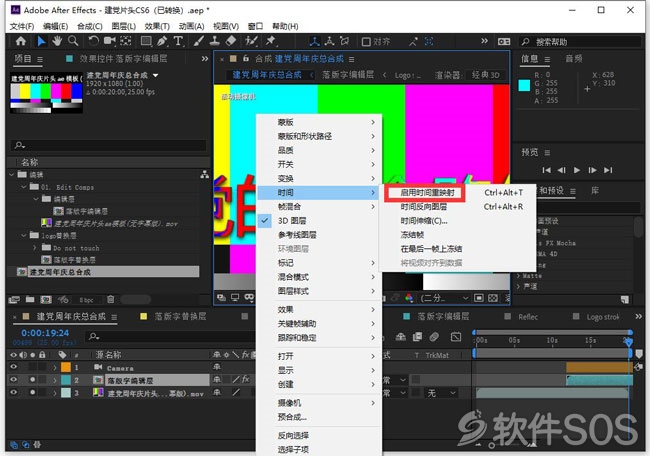Viewport: 650px width, 456px height.
Task: Select the Roto Brush tool
Action: (x=251, y=41)
